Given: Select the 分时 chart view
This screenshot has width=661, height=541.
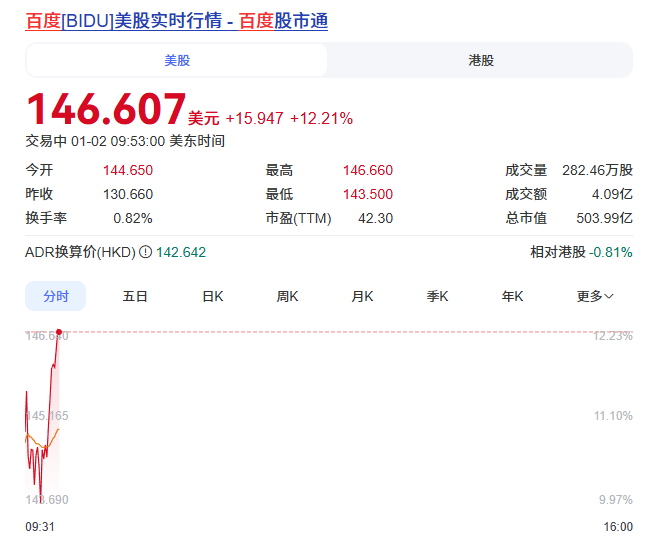Looking at the screenshot, I should pos(56,296).
